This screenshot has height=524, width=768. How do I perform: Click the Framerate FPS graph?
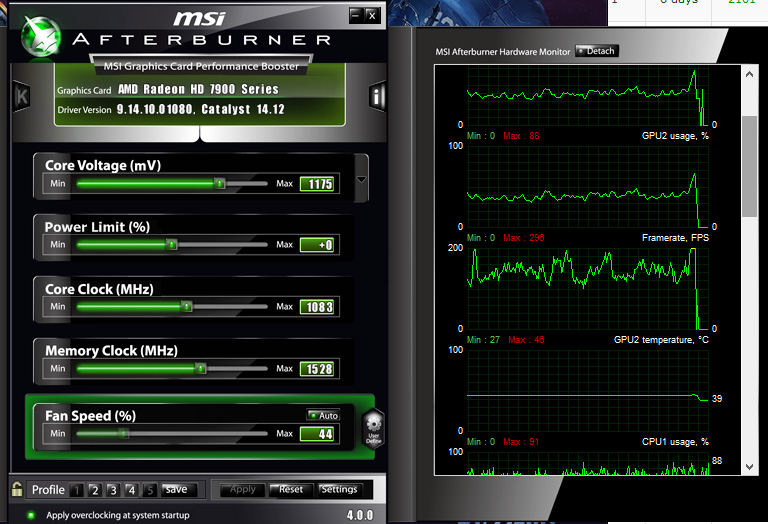pos(588,288)
